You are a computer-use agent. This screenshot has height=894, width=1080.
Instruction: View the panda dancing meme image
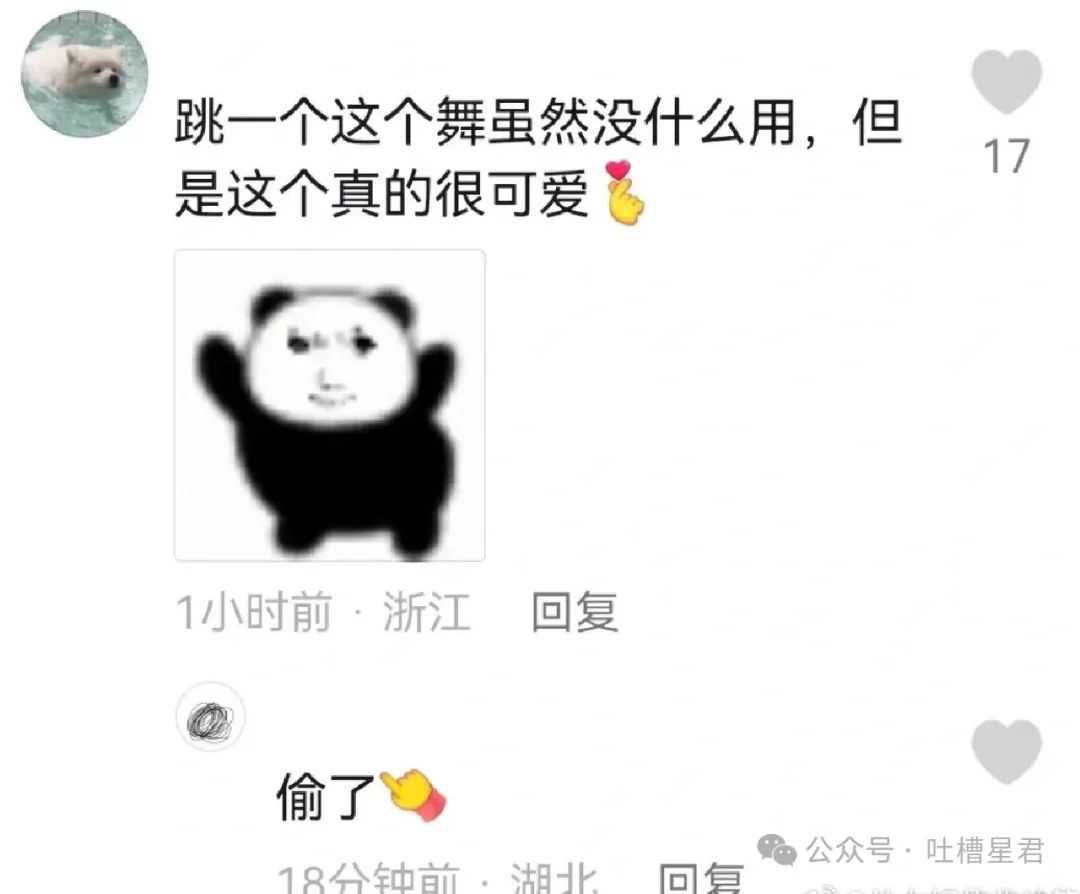(330, 406)
